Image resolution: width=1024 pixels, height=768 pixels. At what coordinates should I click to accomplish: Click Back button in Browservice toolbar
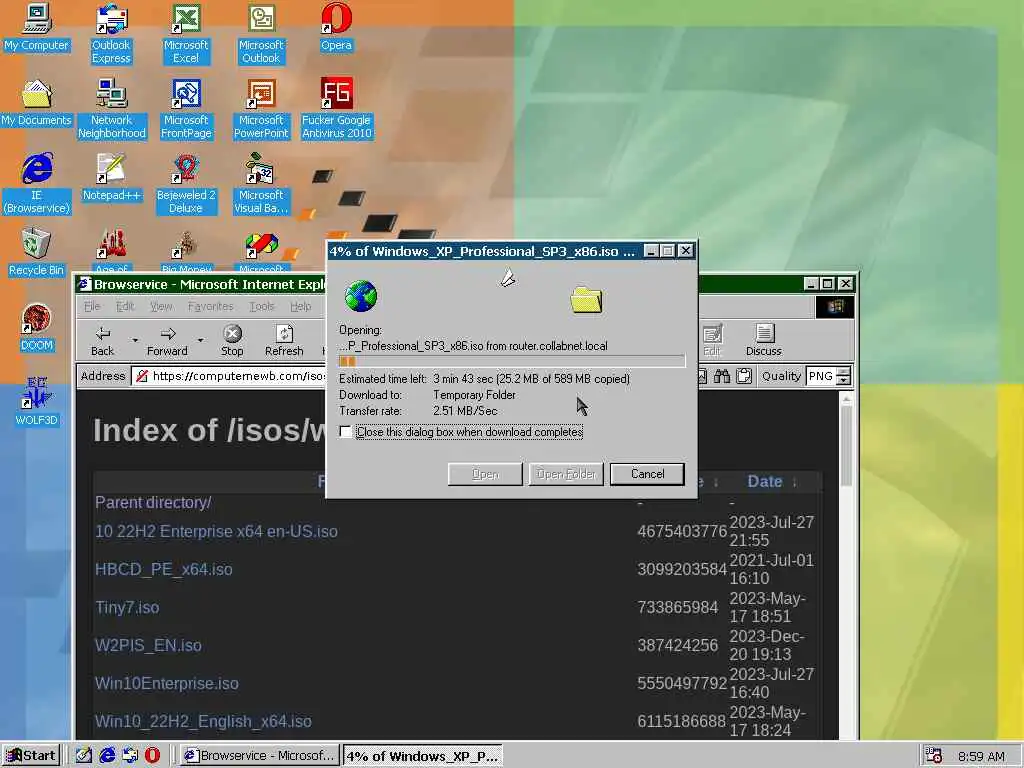tap(103, 342)
